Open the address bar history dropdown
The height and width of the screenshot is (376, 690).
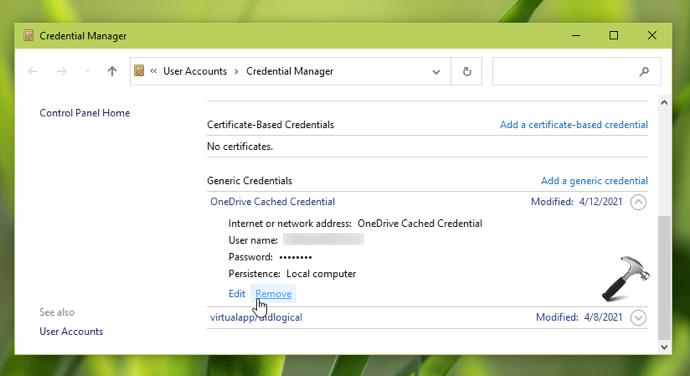point(436,72)
